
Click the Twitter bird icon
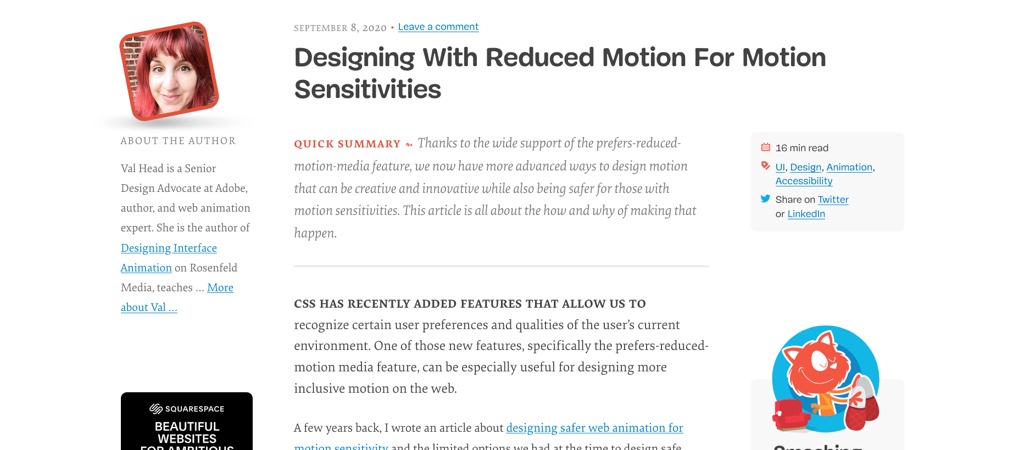tap(765, 199)
